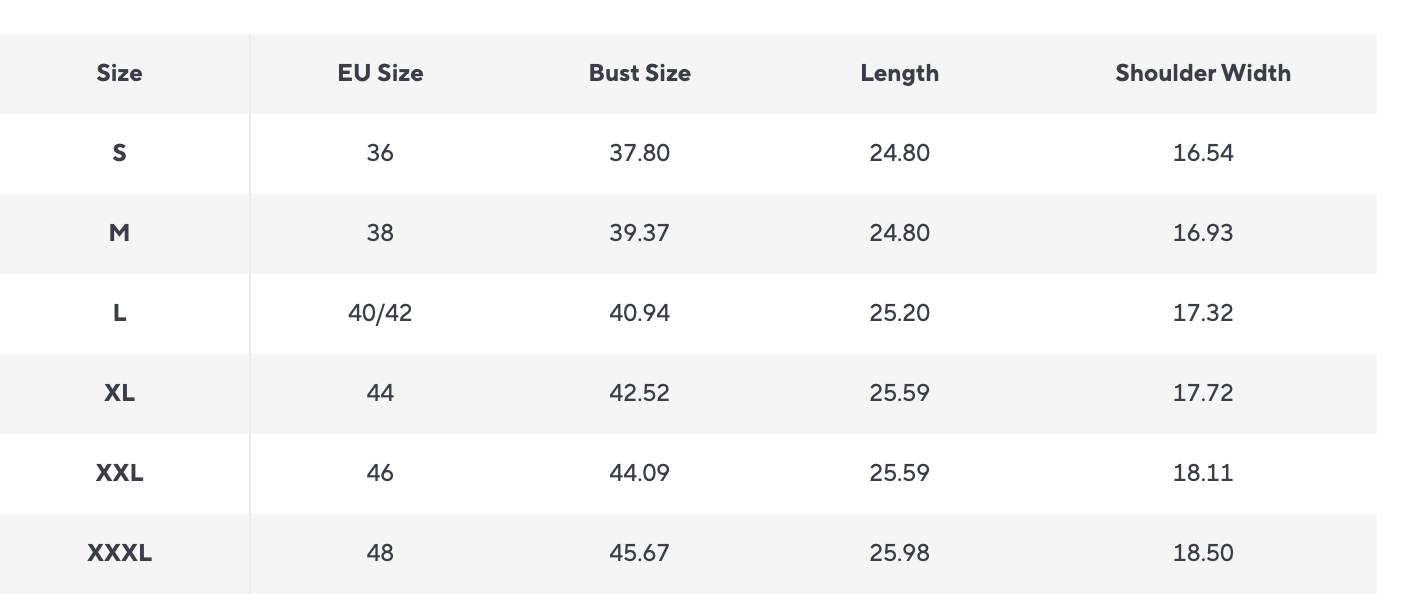Select the Bust Size column header
Screen dimensions: 1410x604
639,73
